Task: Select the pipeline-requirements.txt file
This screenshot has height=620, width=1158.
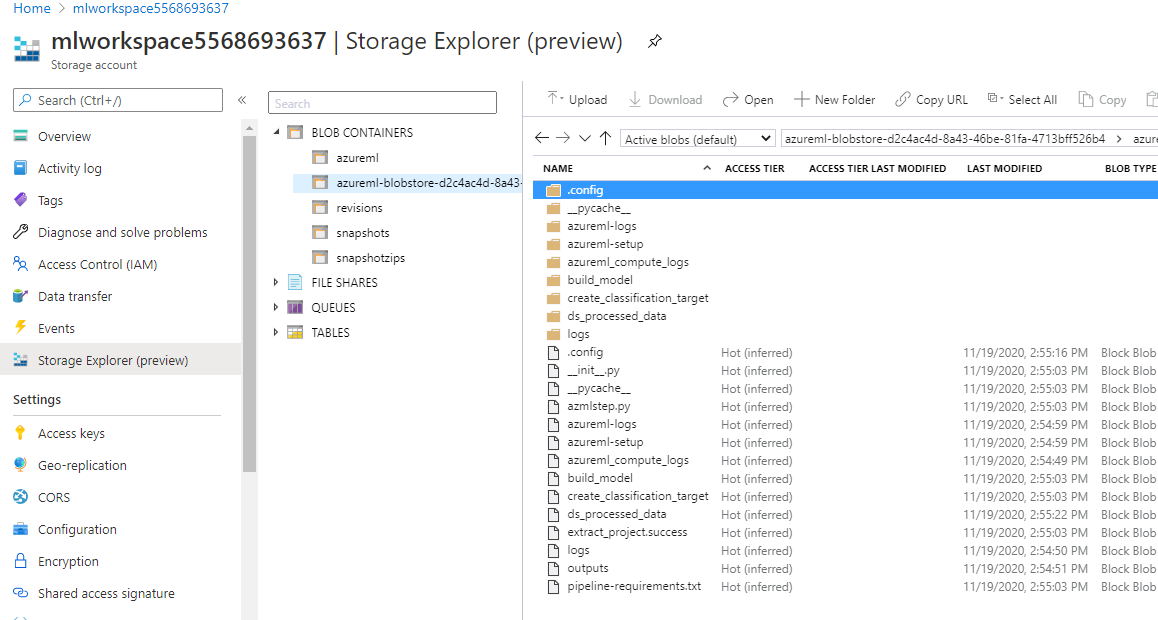Action: coord(634,586)
